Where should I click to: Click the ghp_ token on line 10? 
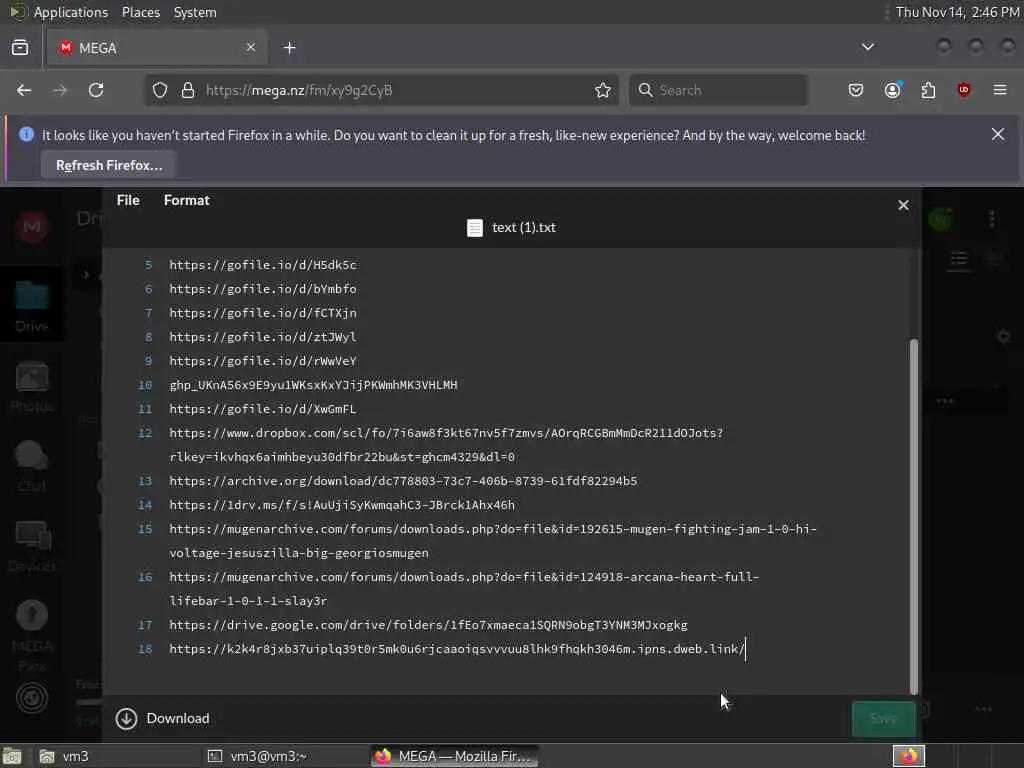pyautogui.click(x=313, y=385)
